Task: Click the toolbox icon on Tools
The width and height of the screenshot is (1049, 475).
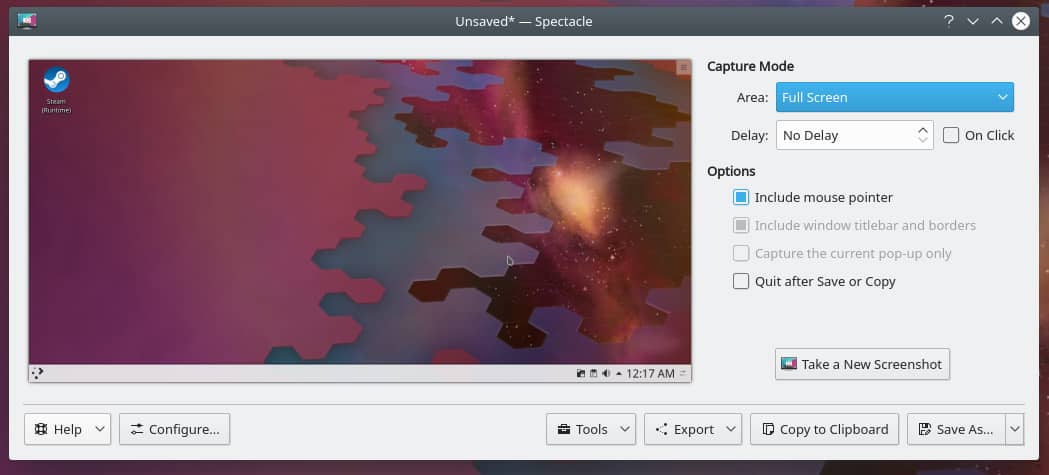Action: [564, 430]
